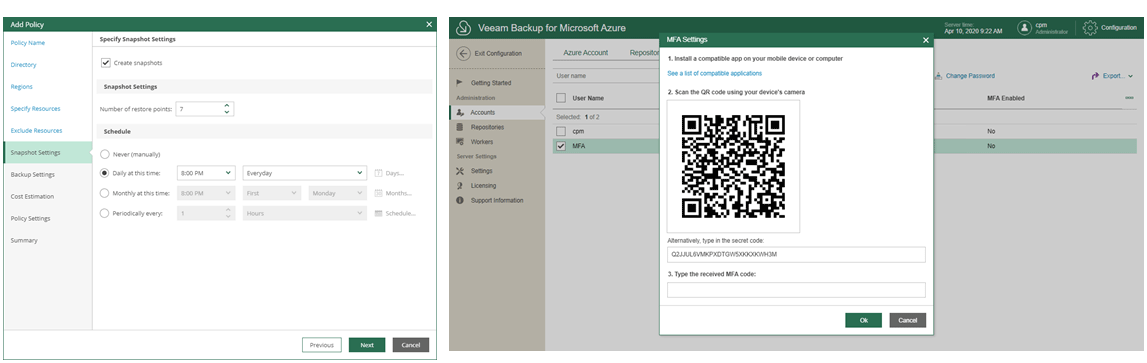The height and width of the screenshot is (363, 1147).
Task: Click the Workers icon in sidebar
Action: pos(460,142)
